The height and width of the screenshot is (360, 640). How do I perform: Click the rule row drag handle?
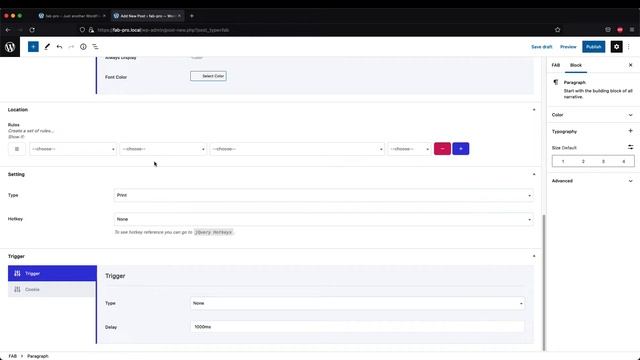[x=17, y=149]
